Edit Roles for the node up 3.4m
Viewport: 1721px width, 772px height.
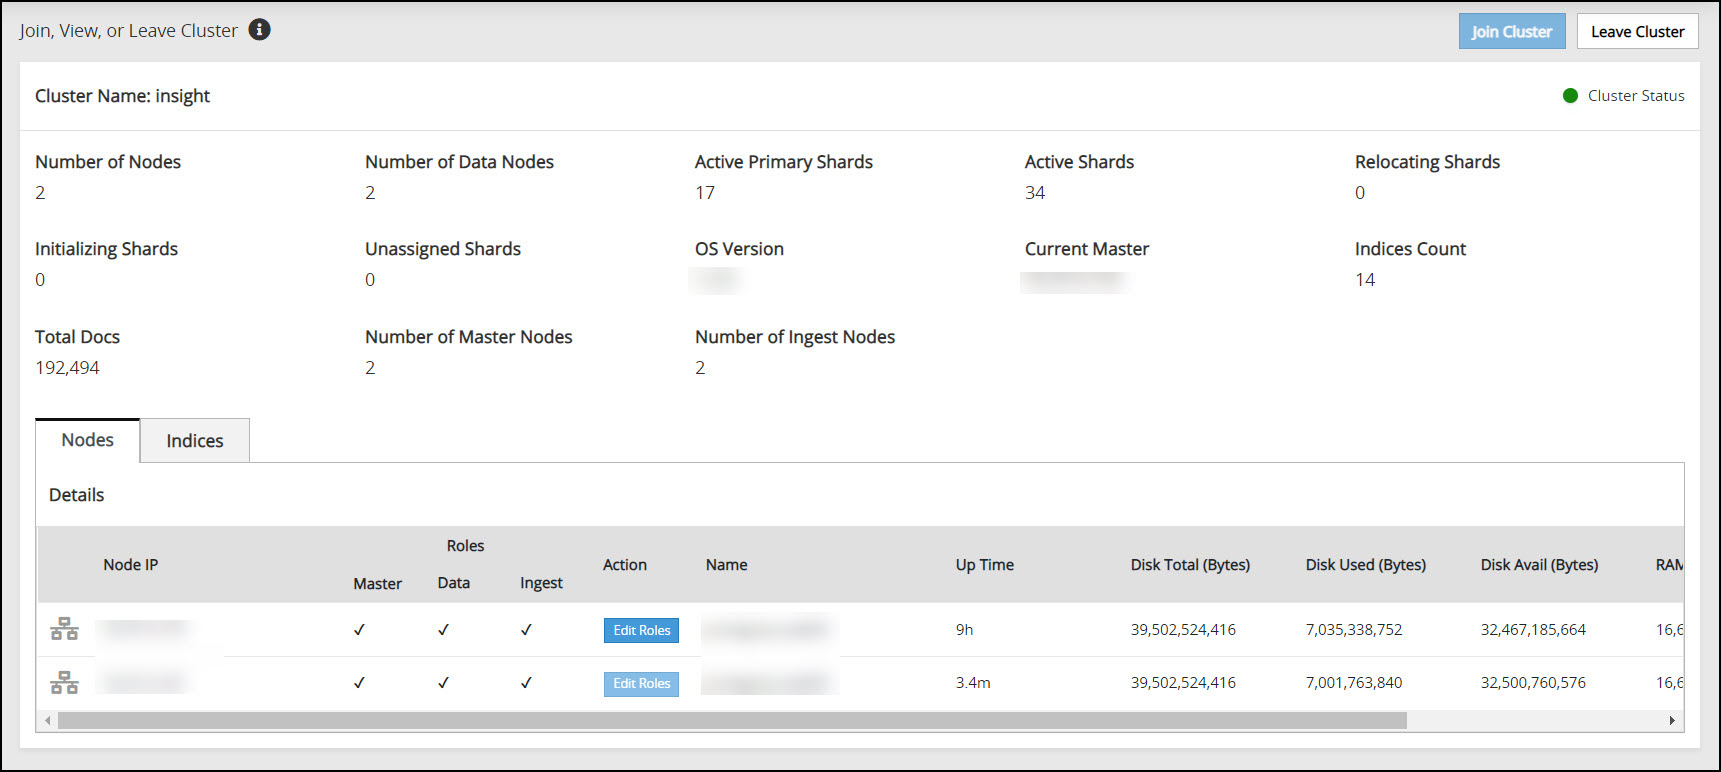(641, 684)
